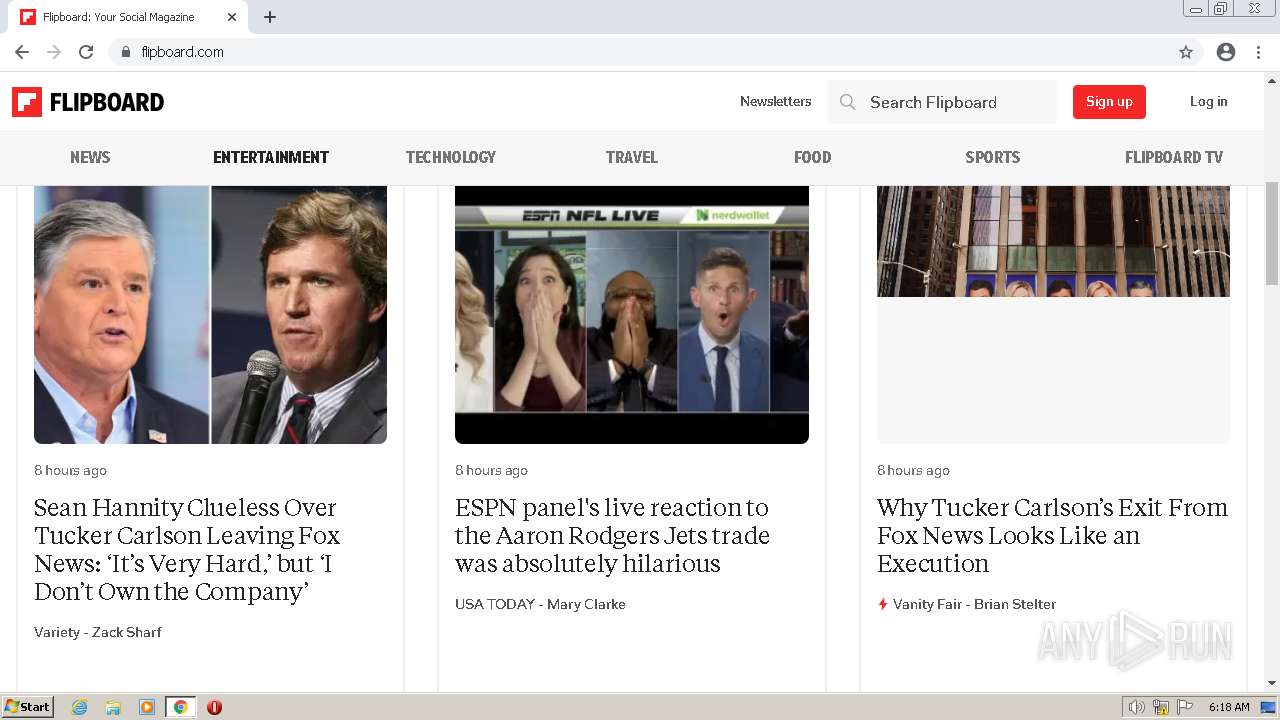This screenshot has width=1280, height=720.
Task: Click the page vertical scrollbar thumb
Action: click(1272, 234)
